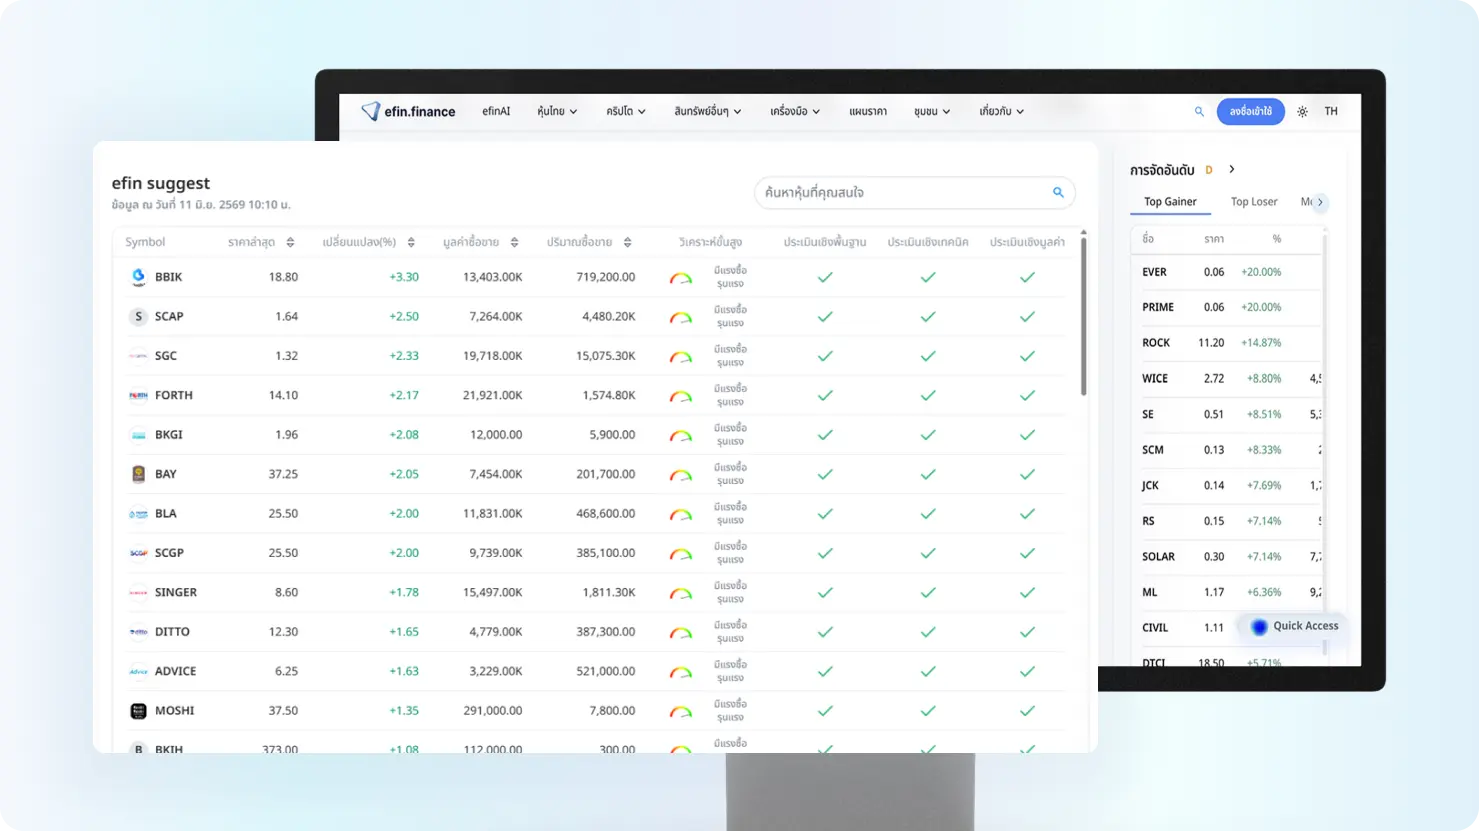This screenshot has height=831, width=1479.
Task: Toggle the light/dark theme sun icon
Action: 1302,111
